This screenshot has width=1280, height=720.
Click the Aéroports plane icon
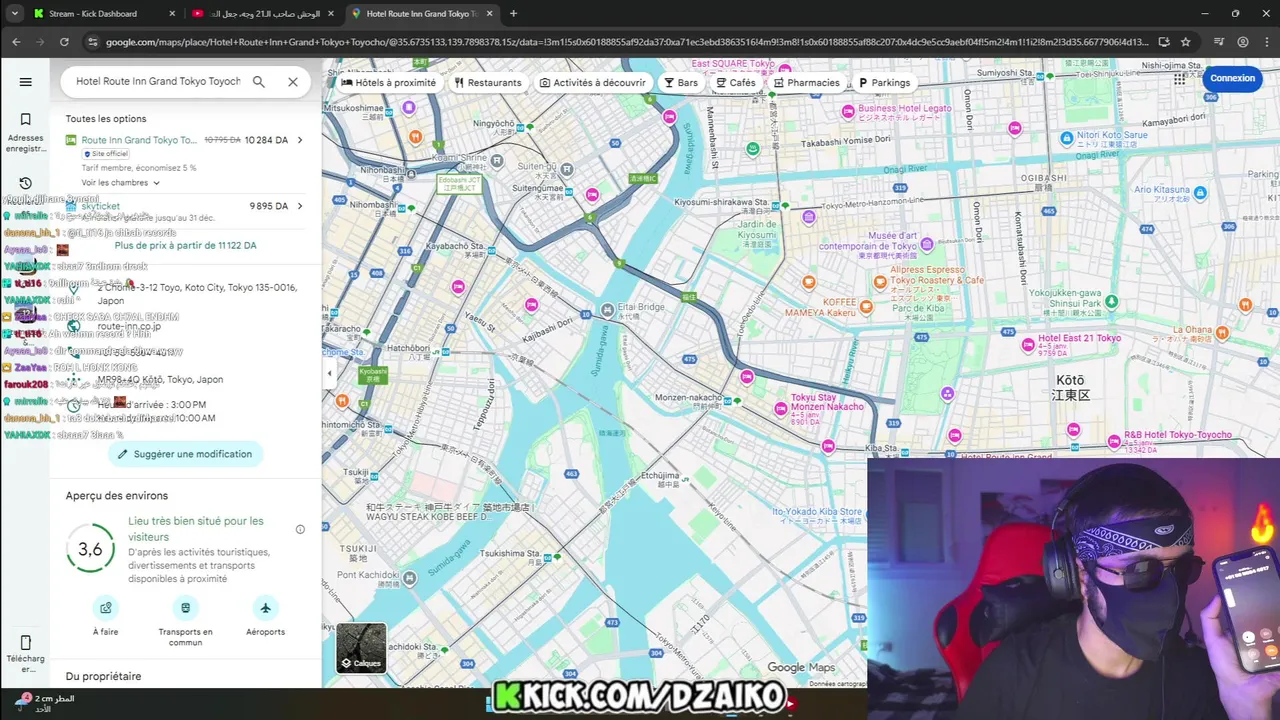(x=265, y=608)
